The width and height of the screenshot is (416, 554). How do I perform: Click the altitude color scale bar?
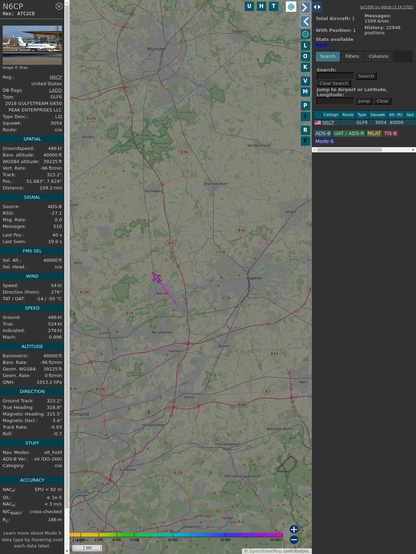point(176,535)
